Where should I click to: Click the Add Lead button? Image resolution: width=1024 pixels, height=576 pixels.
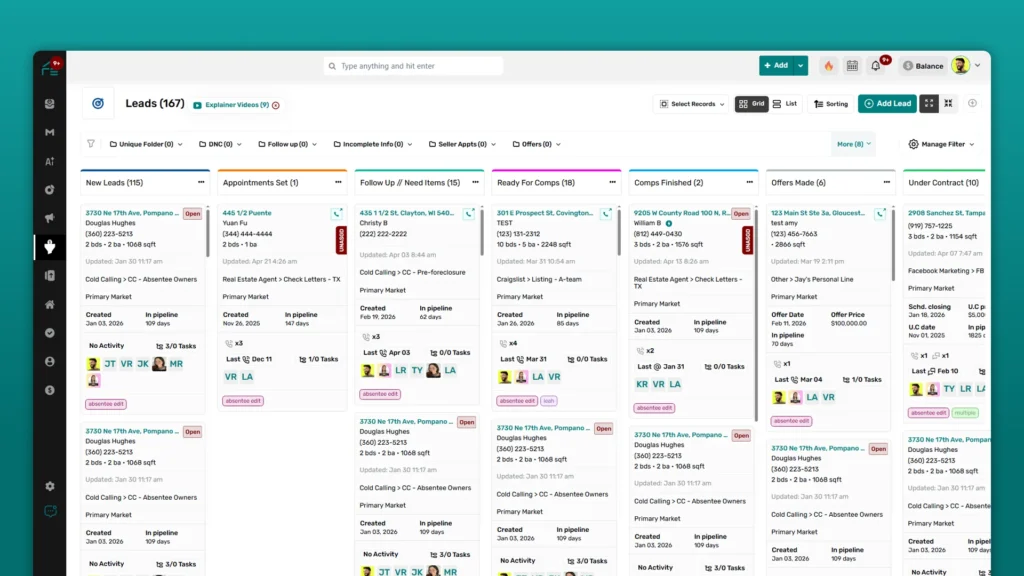click(x=887, y=103)
